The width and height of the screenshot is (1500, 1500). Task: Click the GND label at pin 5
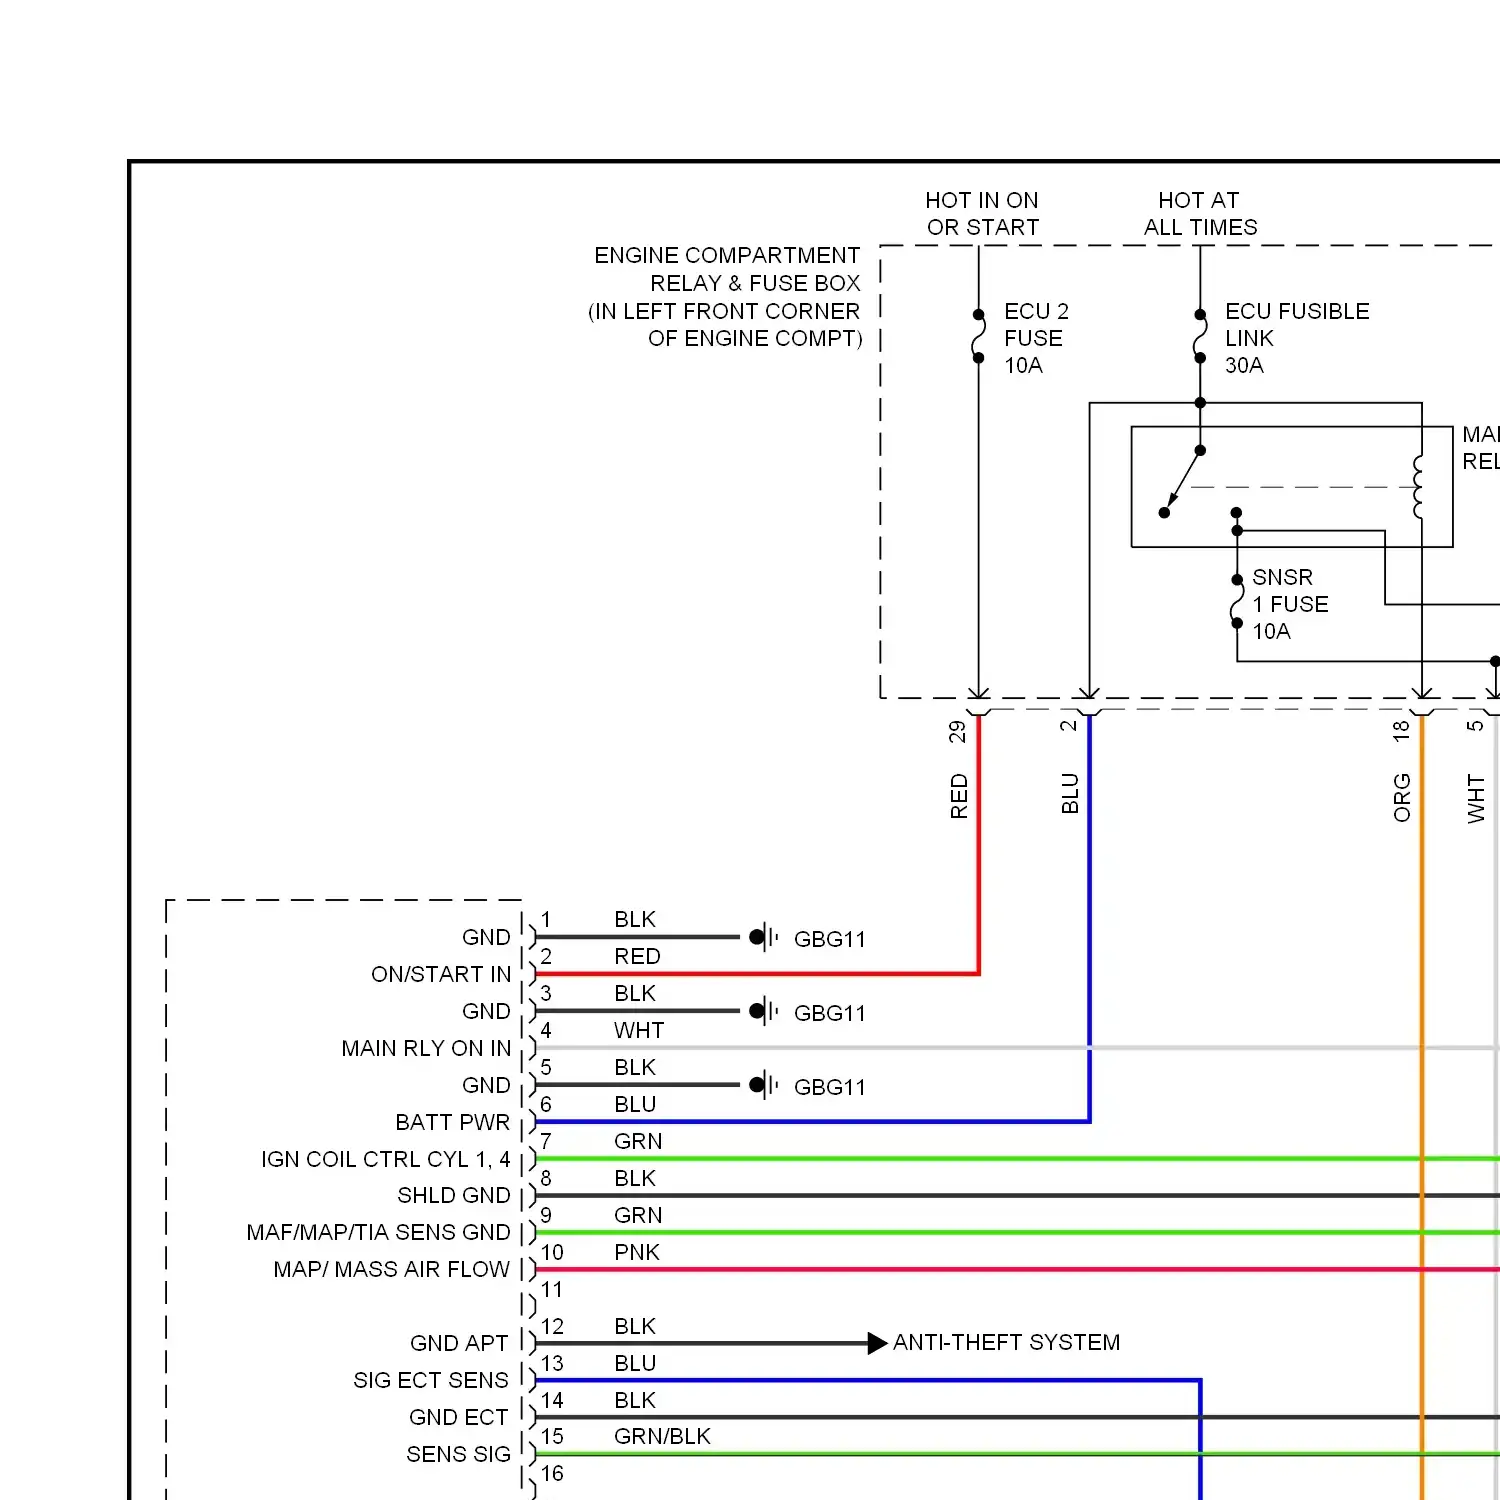(x=486, y=1085)
